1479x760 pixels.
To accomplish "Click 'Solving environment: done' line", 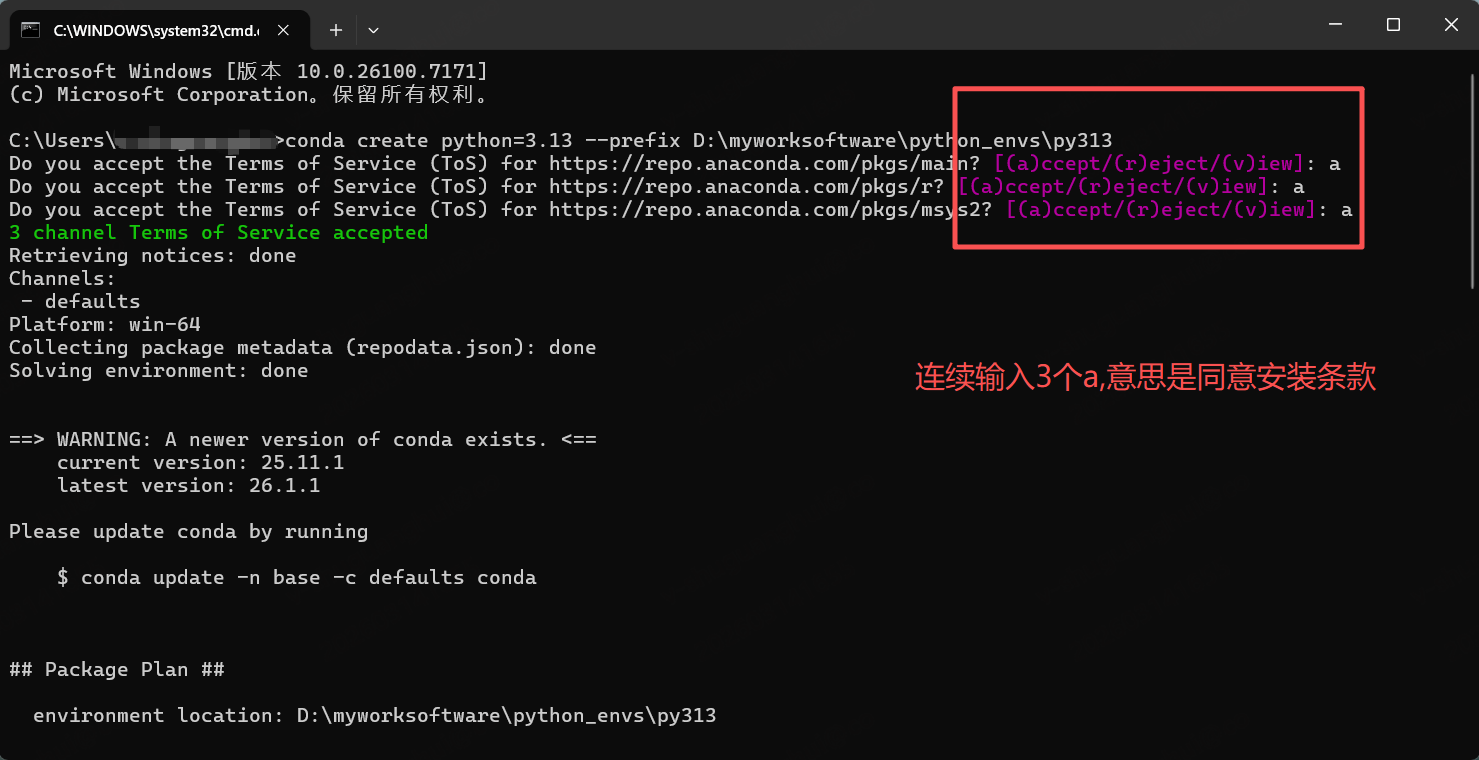I will [x=159, y=370].
